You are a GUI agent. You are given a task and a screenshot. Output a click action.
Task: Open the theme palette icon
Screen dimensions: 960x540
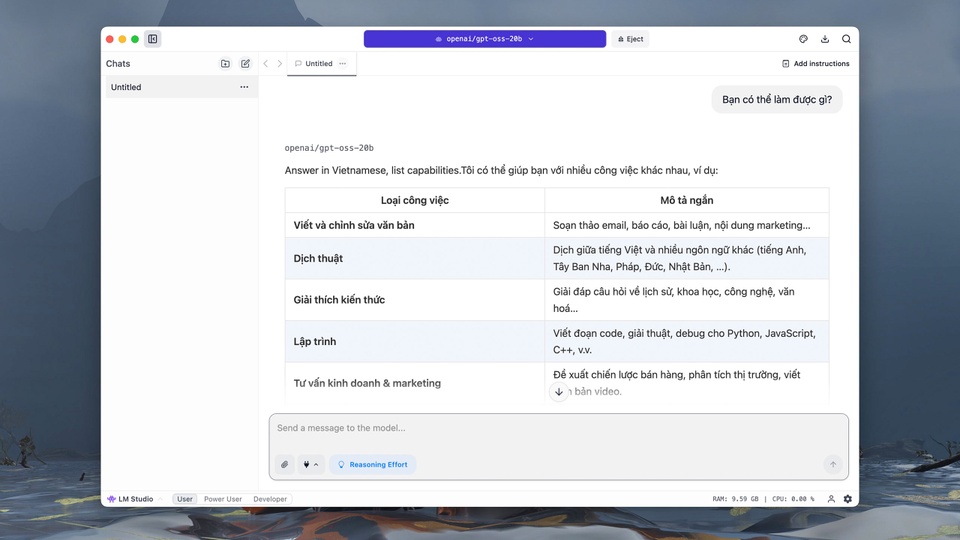click(803, 39)
